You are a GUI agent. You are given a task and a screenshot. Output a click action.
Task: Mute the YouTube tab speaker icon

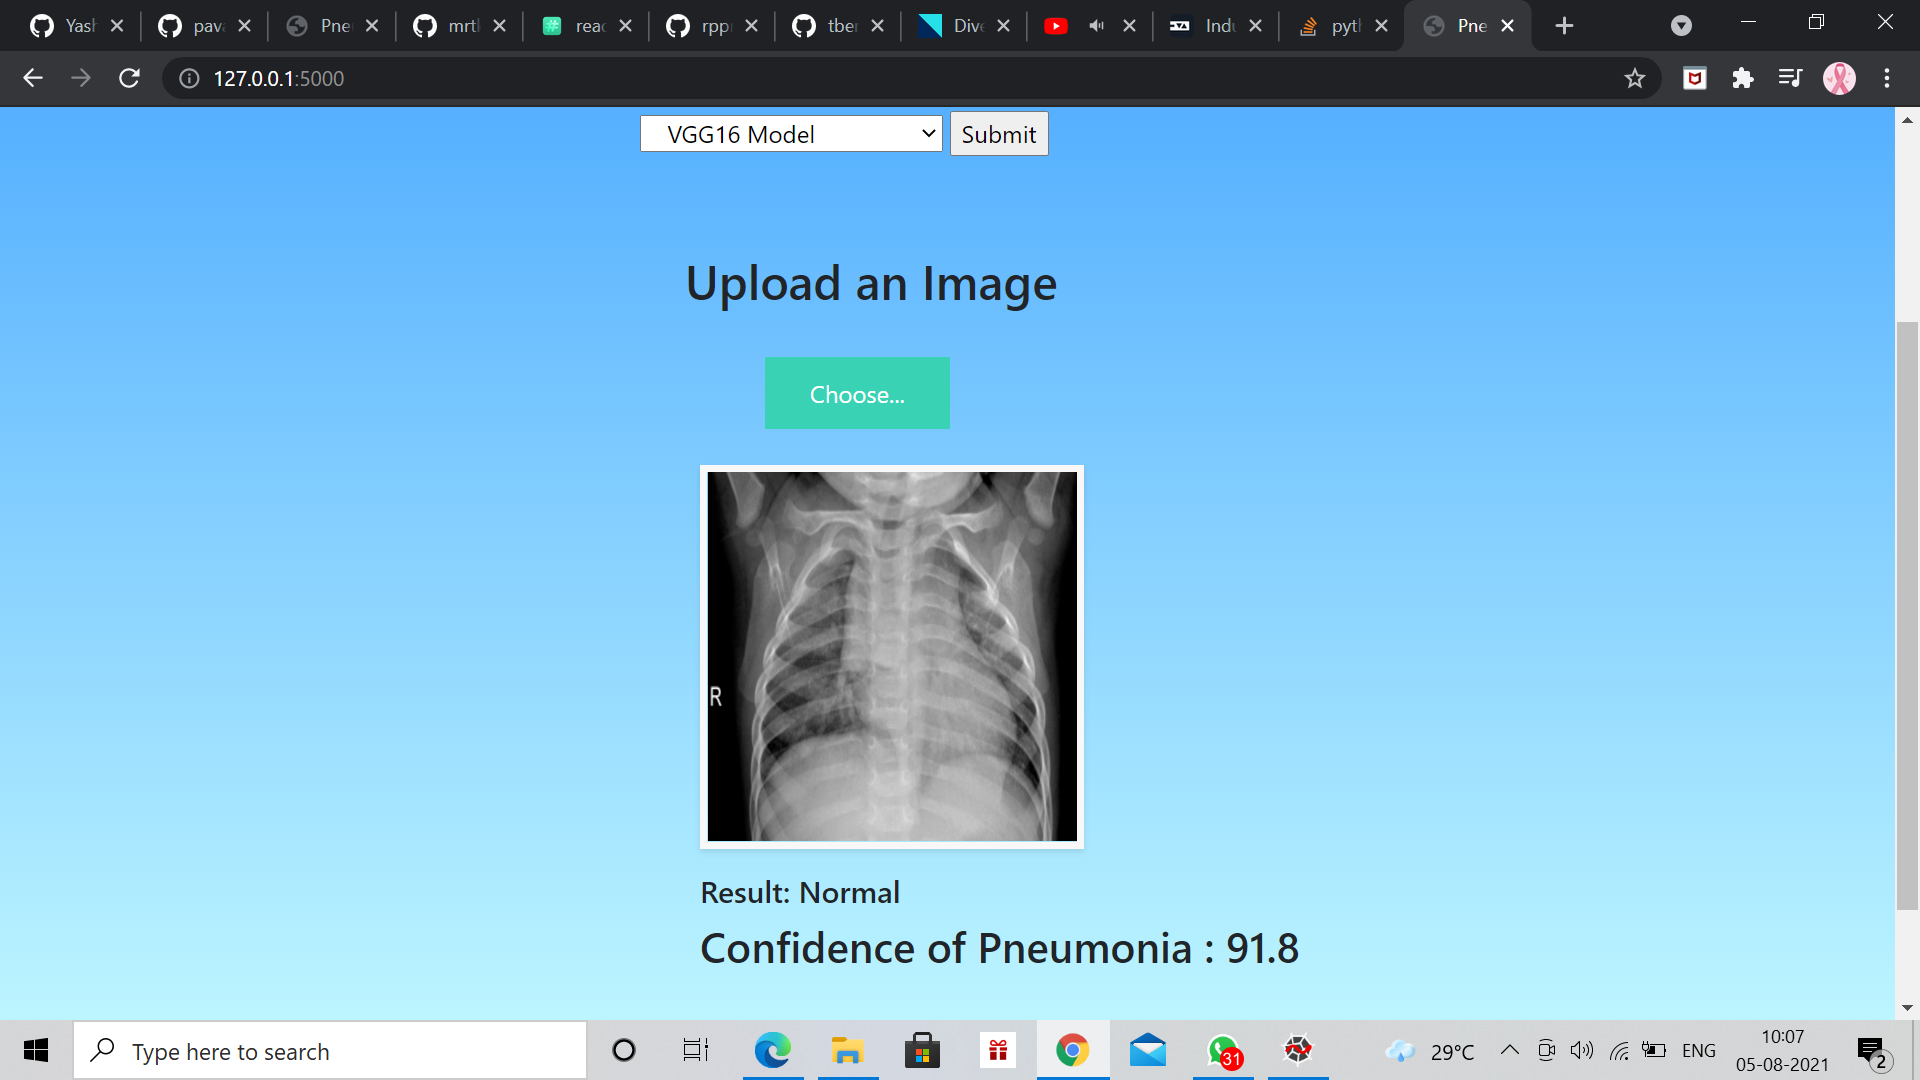pos(1096,25)
